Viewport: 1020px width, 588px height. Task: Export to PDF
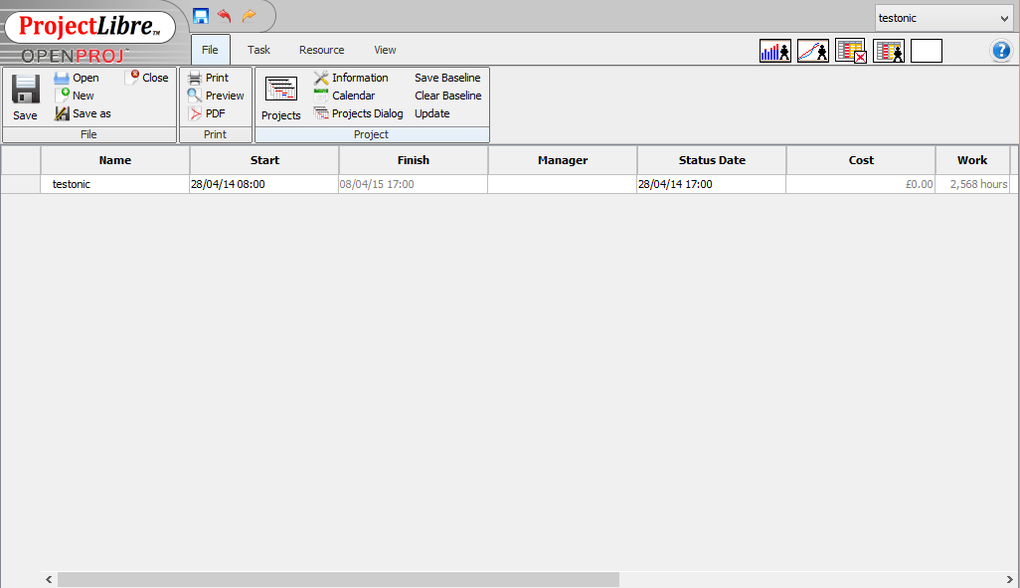(207, 113)
